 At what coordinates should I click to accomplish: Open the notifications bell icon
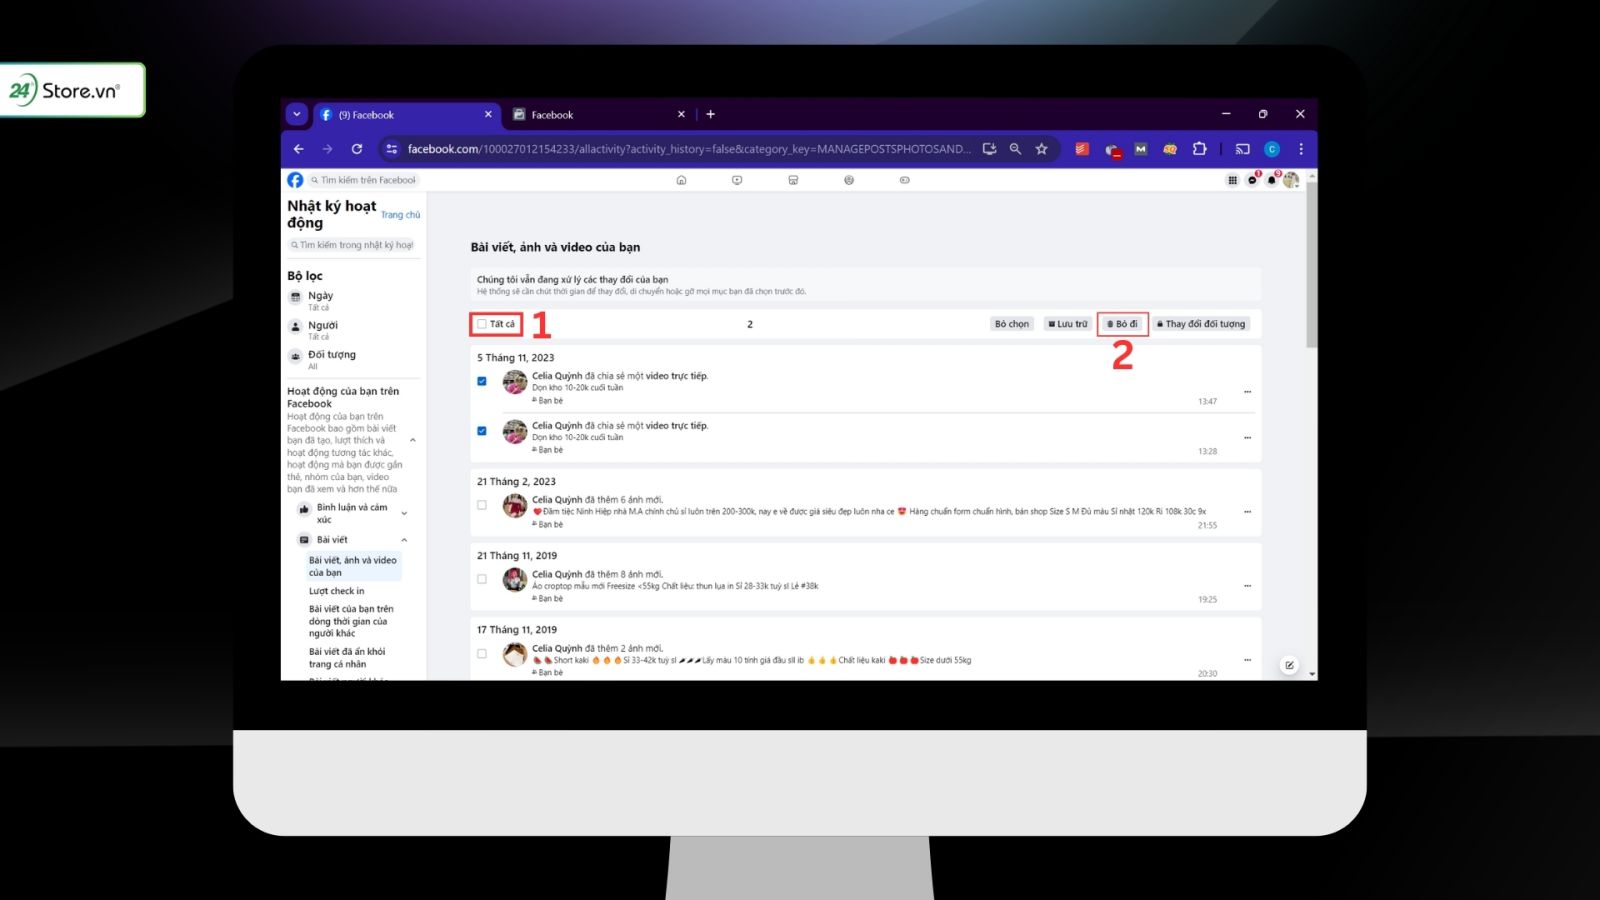click(1272, 180)
